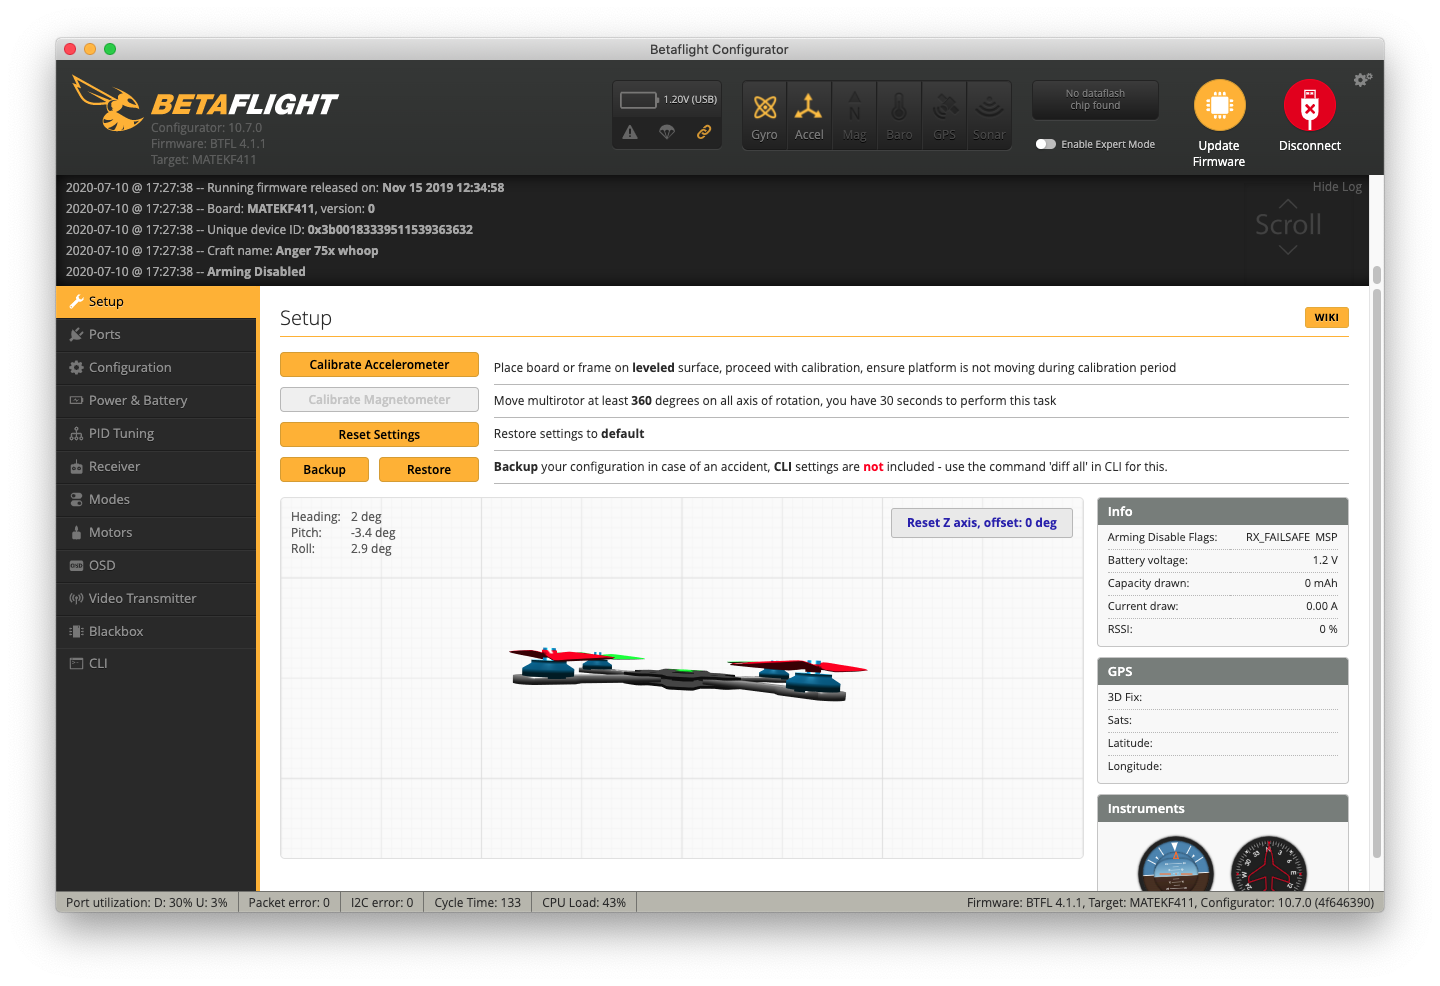The image size is (1440, 986).
Task: Click 'I2C error: 0' in status bar
Action: coord(382,903)
